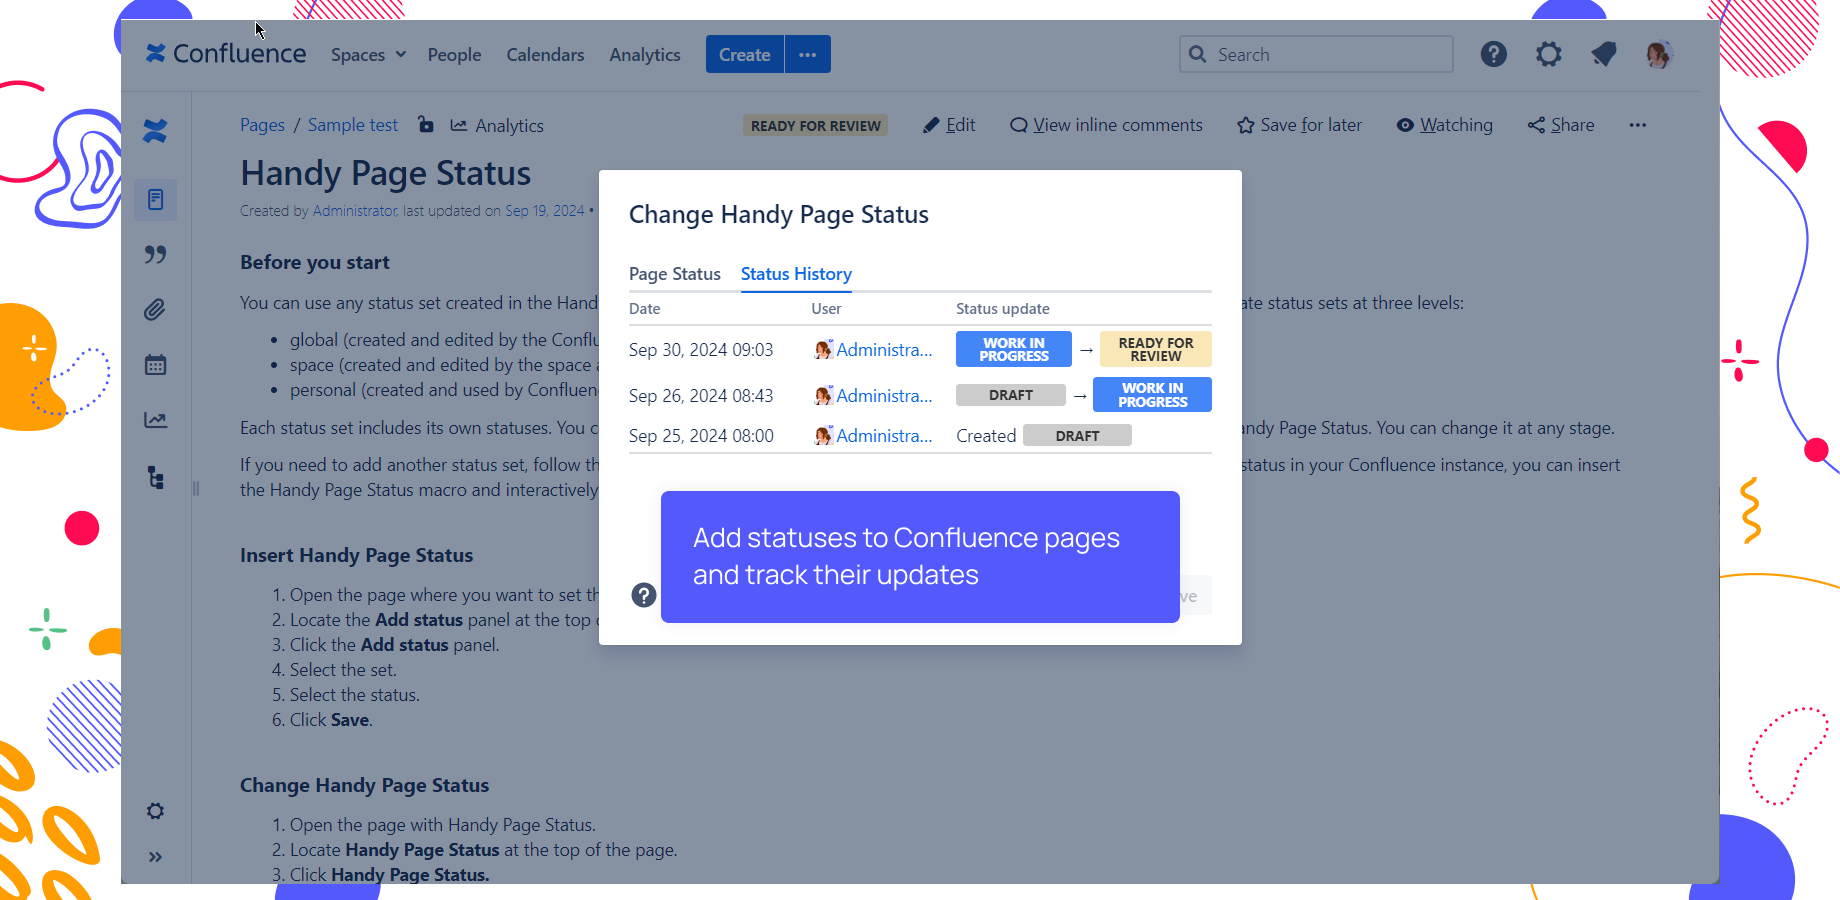Screen dimensions: 1840x900
Task: Open the help question mark icon in header
Action: (1493, 54)
